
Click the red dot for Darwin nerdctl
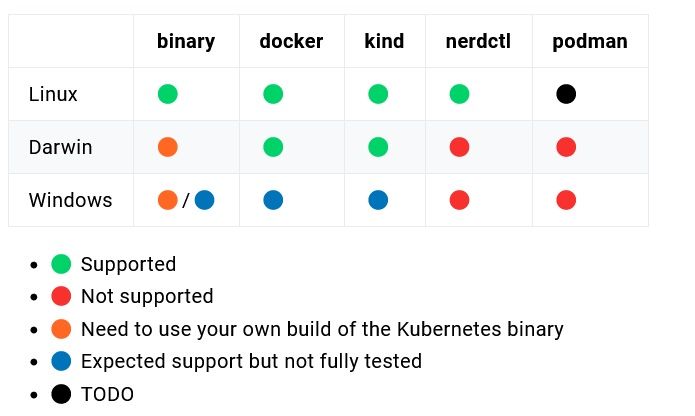pyautogui.click(x=459, y=147)
